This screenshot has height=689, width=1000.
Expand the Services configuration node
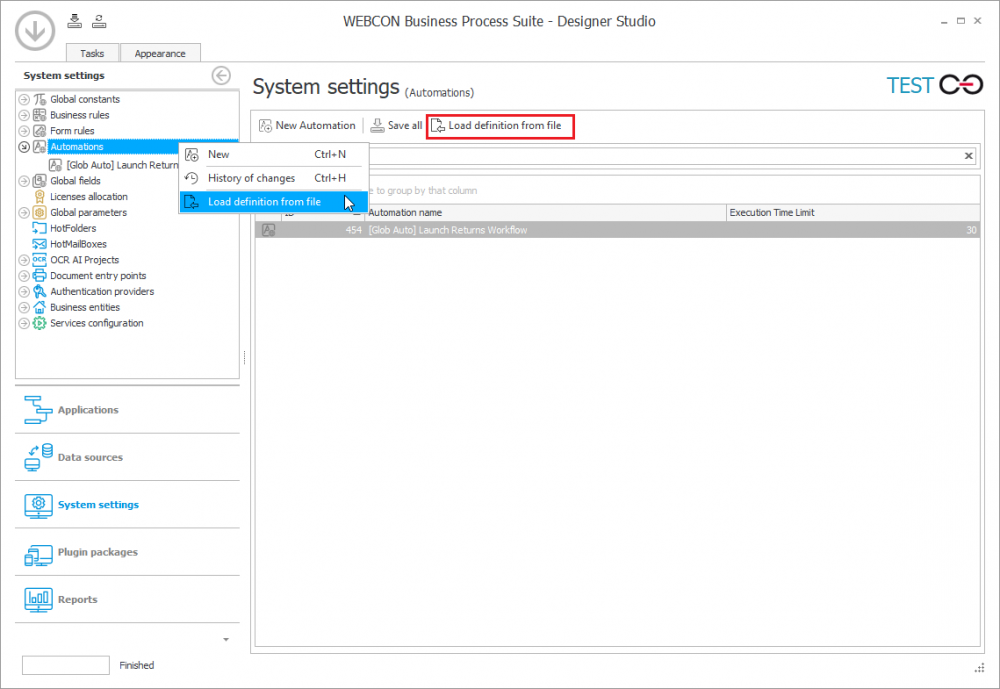point(24,323)
